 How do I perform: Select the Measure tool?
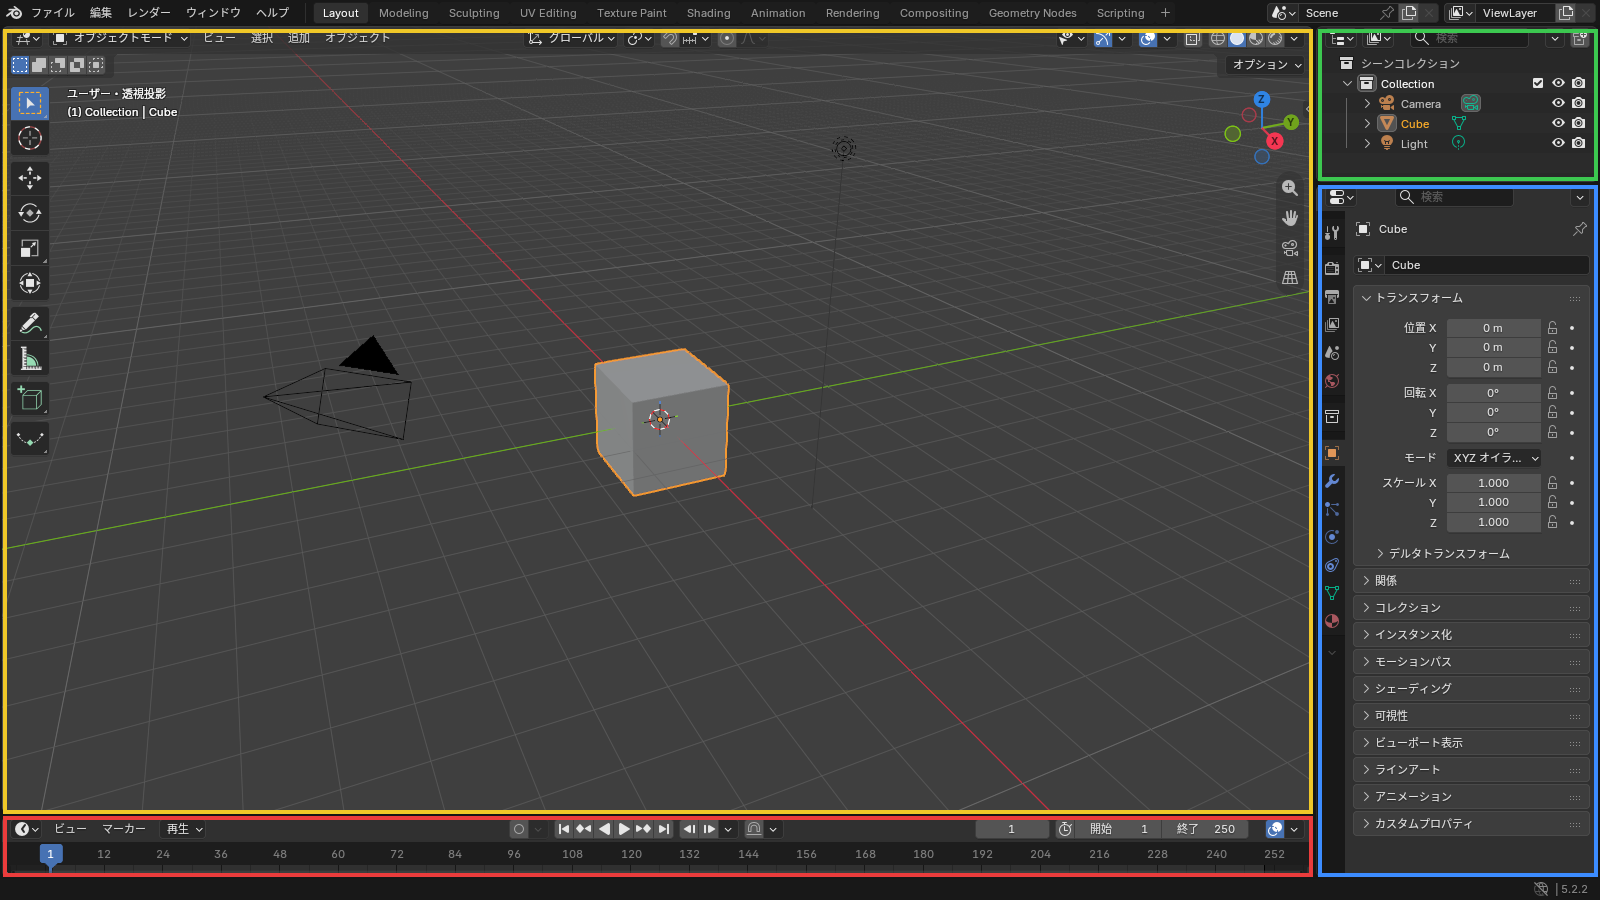click(x=30, y=359)
